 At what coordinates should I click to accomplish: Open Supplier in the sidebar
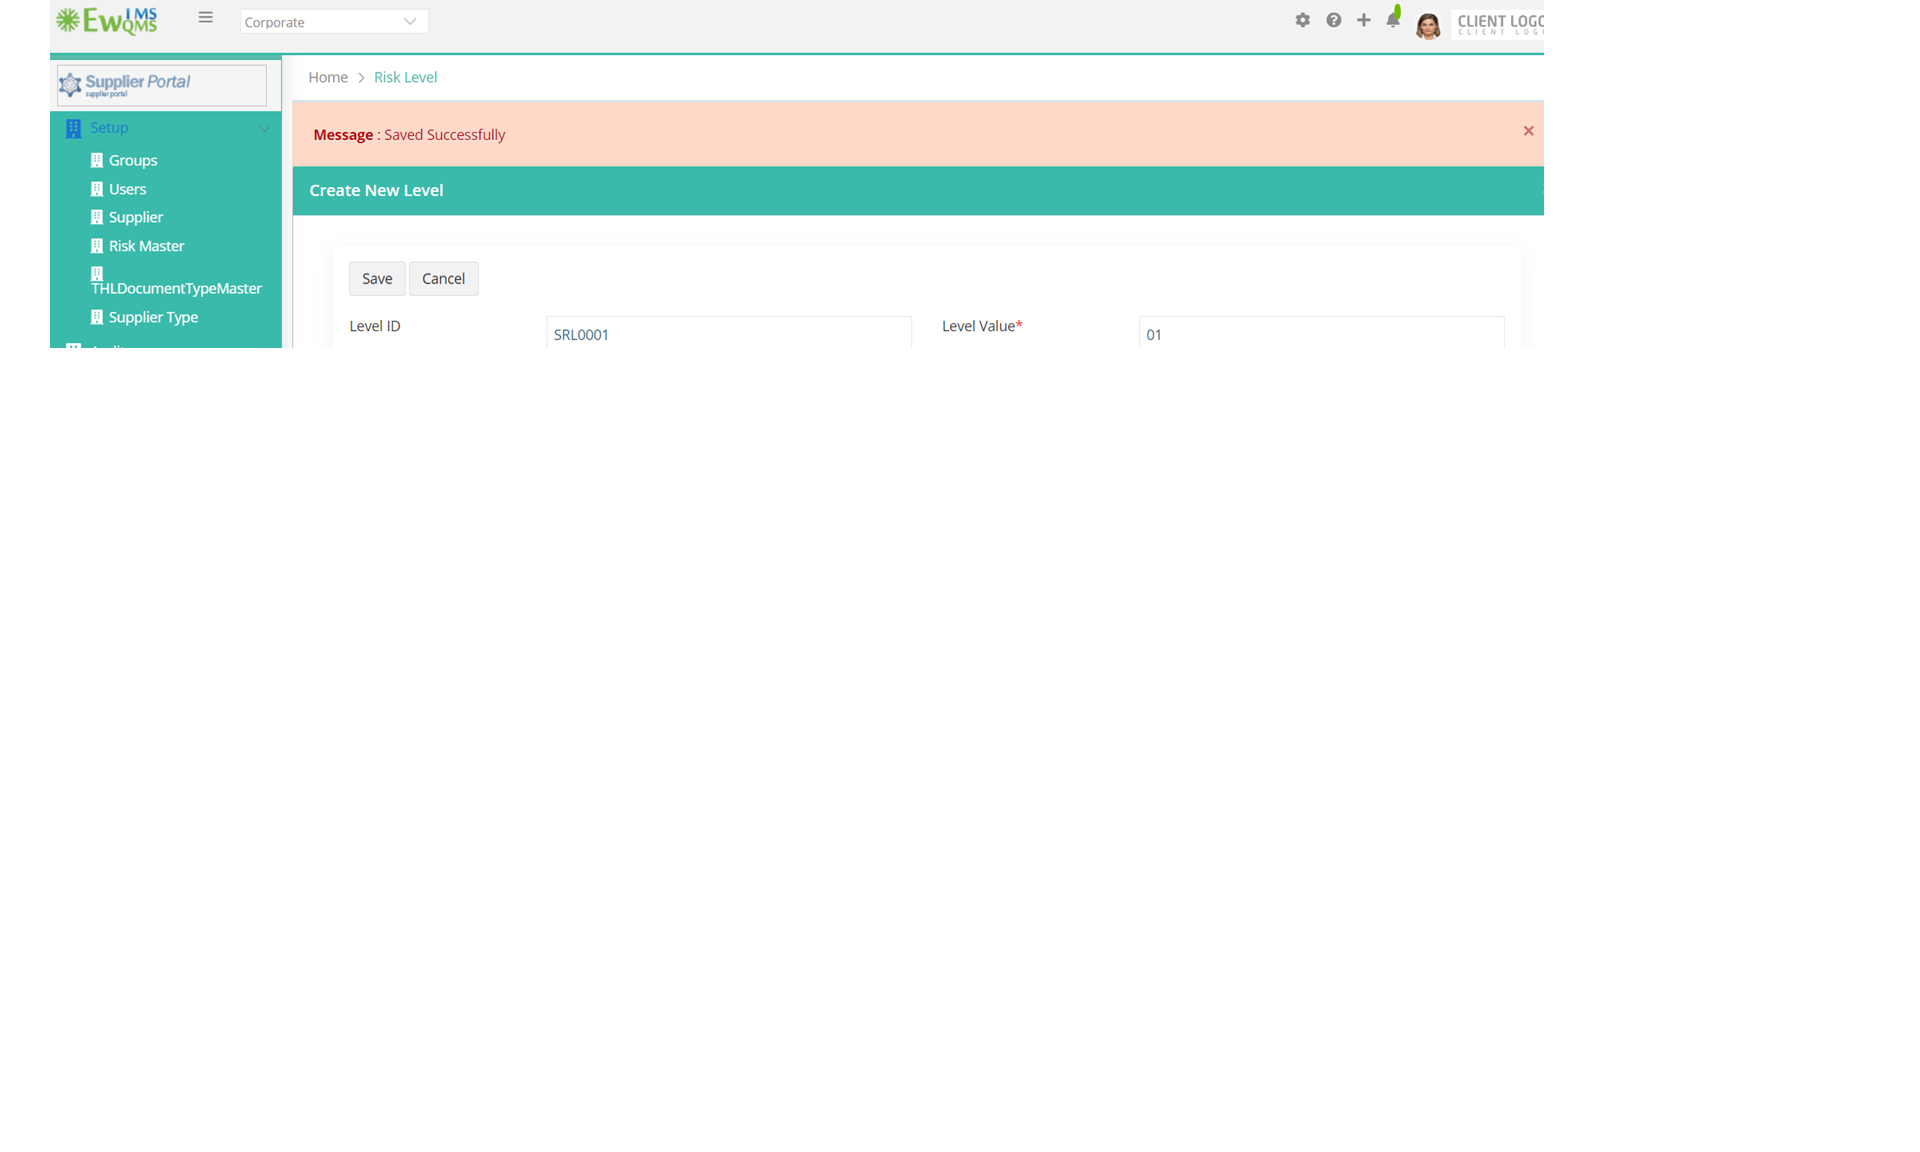click(x=136, y=217)
